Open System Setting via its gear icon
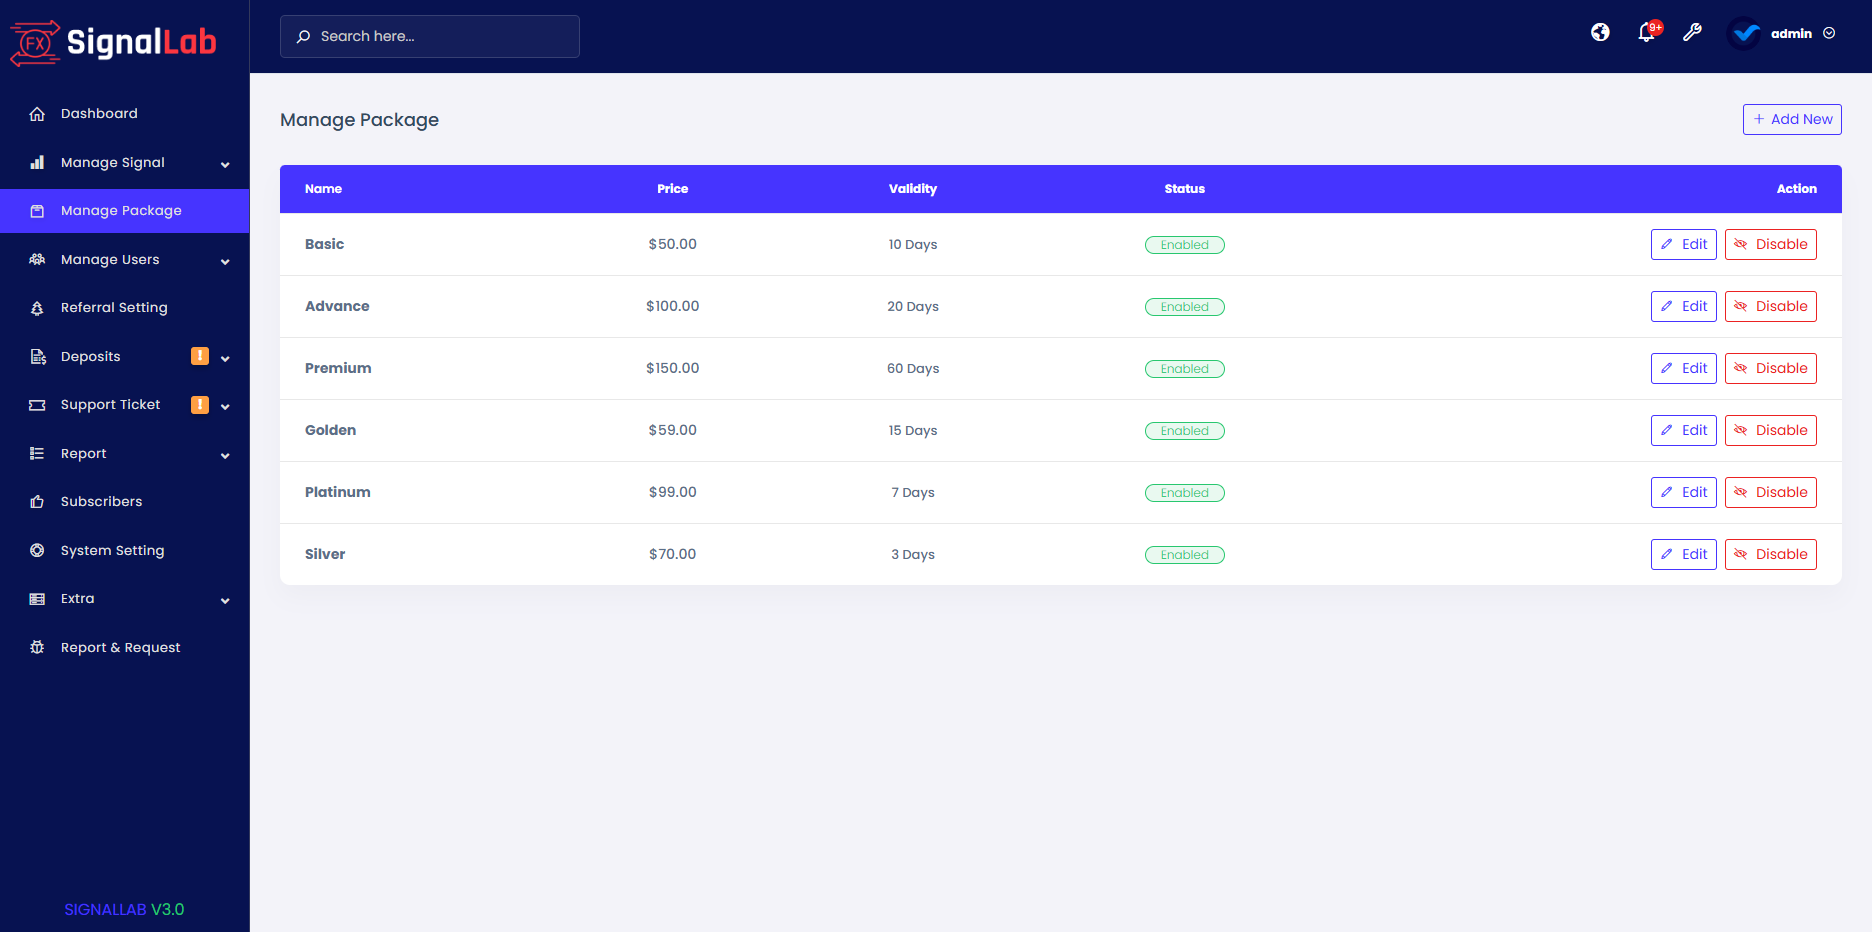The height and width of the screenshot is (932, 1872). pyautogui.click(x=37, y=550)
